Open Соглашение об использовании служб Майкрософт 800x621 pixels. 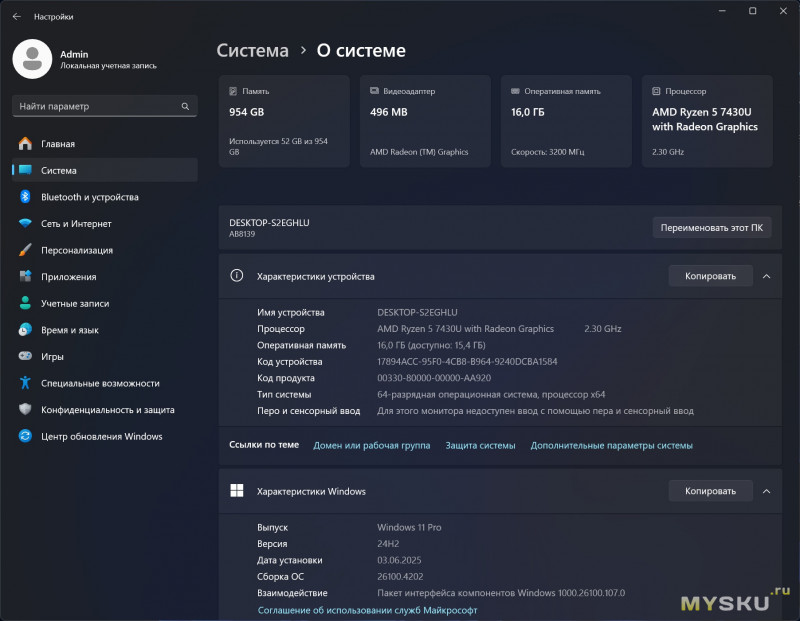click(x=367, y=610)
